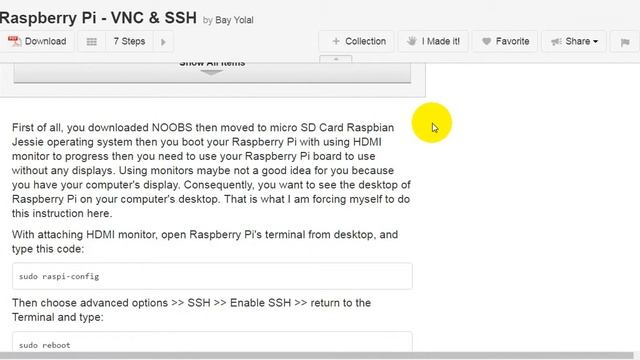Image resolution: width=640 pixels, height=360 pixels.
Task: Click the Raspberry Pi - VNC & SSH title
Action: coord(98,18)
